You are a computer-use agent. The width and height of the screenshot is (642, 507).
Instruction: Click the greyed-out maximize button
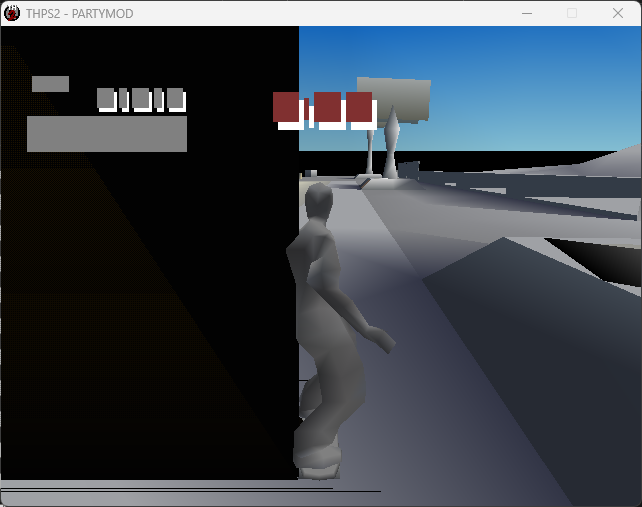572,14
